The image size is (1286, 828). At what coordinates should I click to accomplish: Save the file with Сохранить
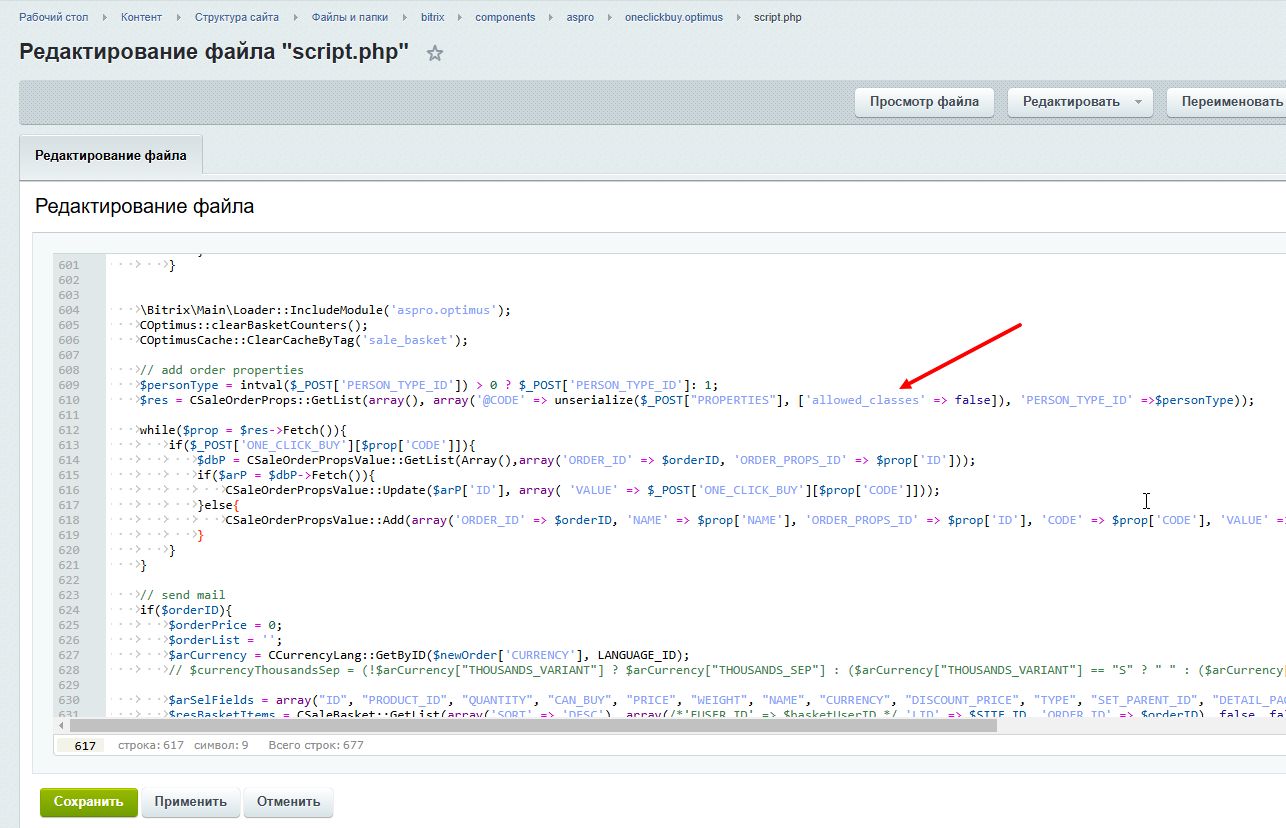click(x=88, y=802)
